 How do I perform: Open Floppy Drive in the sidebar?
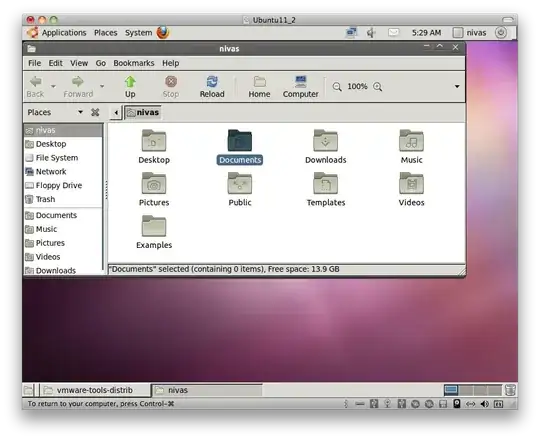click(63, 185)
